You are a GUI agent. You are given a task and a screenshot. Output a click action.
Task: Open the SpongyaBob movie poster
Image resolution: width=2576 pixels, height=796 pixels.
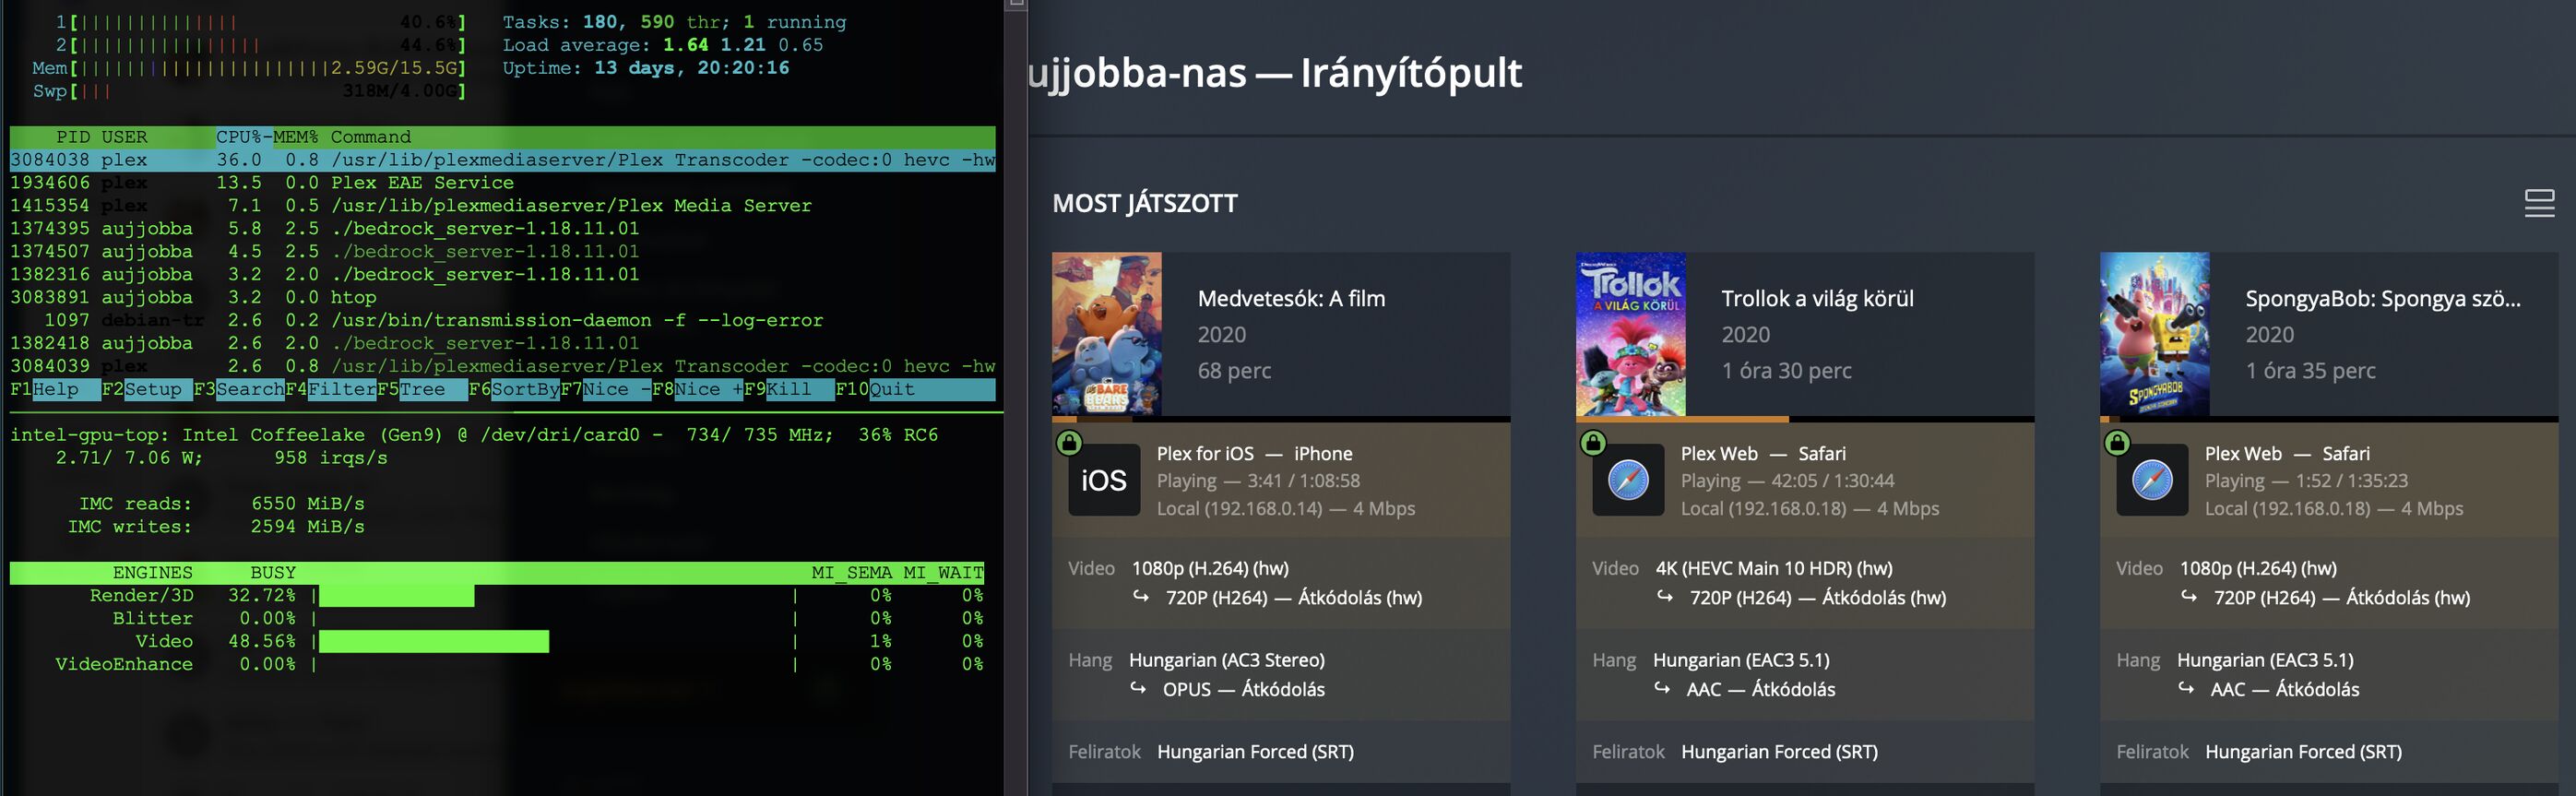[2155, 334]
